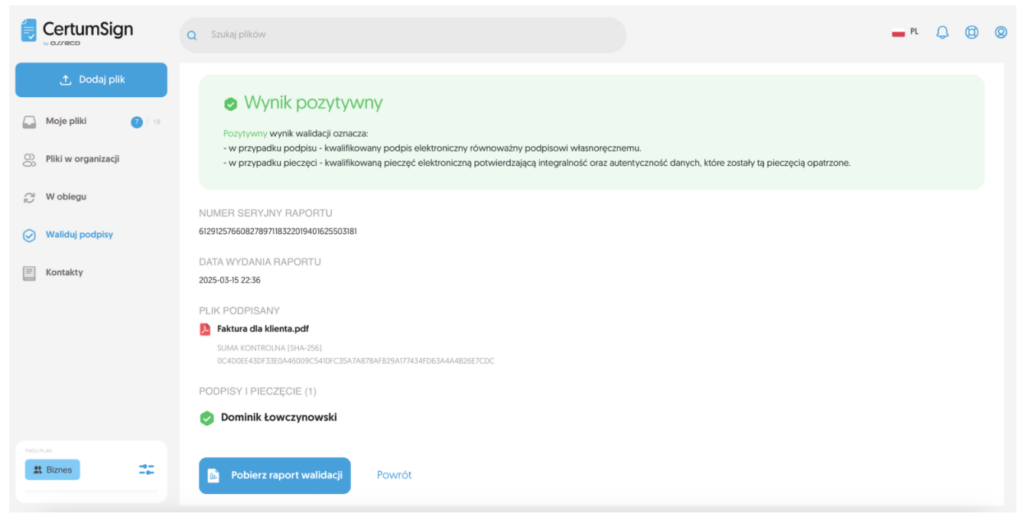The image size is (1024, 520).
Task: Click the Biznes plan badge
Action: coord(52,470)
